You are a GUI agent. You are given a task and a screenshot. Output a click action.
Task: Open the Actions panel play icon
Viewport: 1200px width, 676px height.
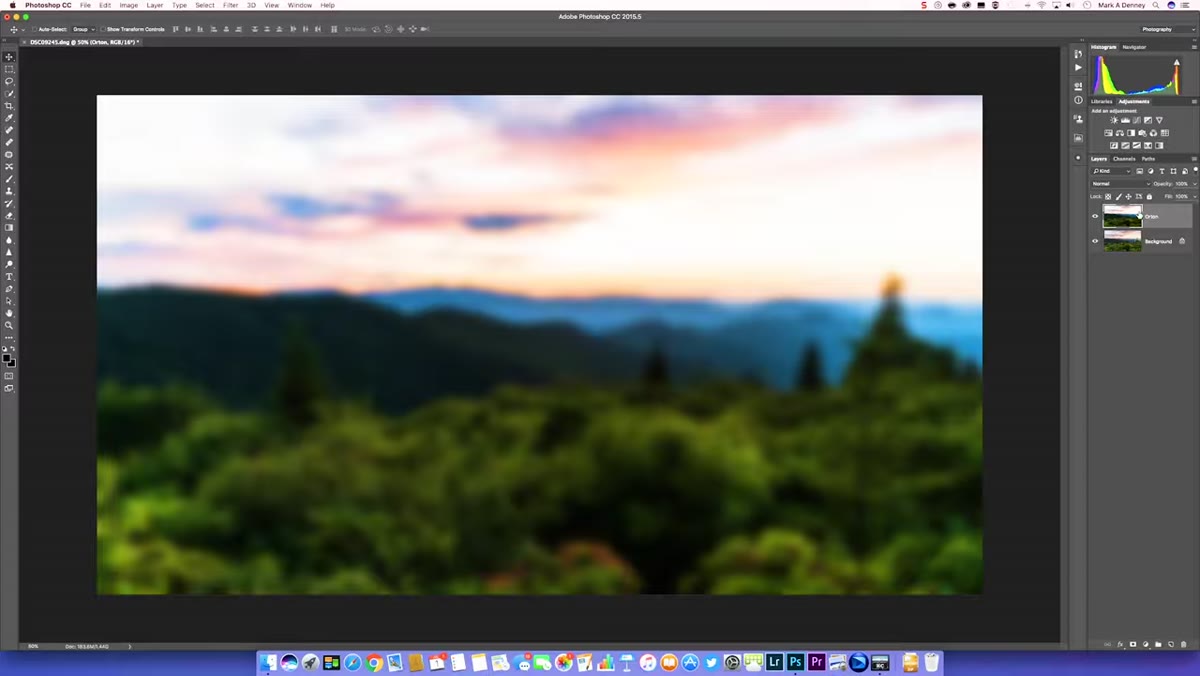(x=1078, y=68)
